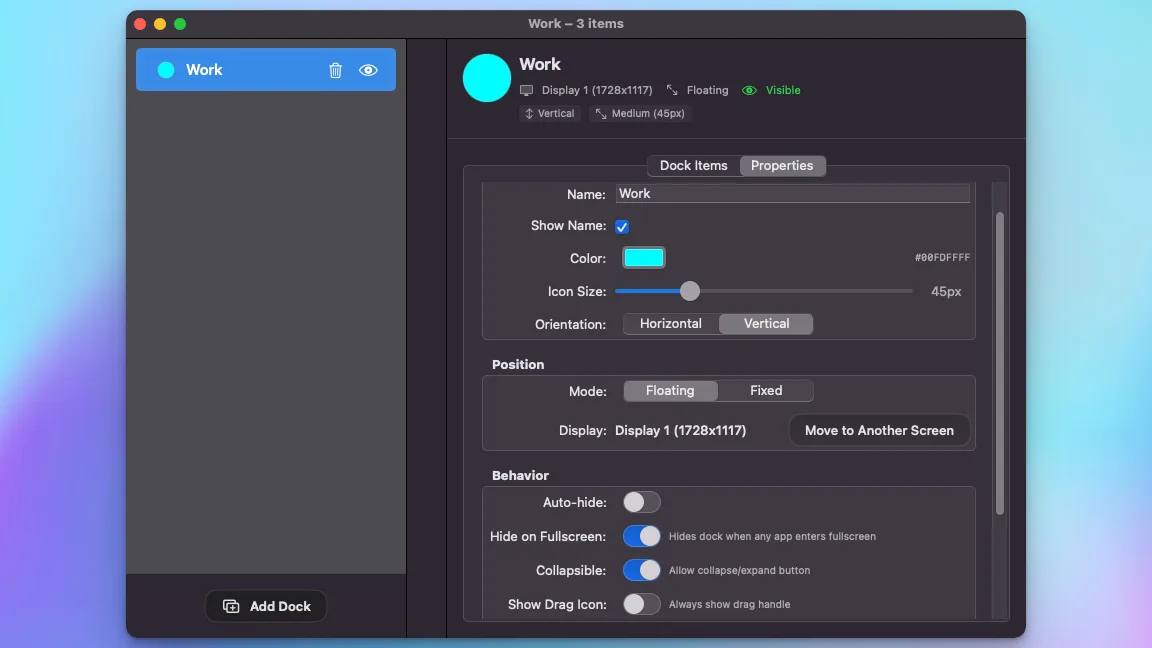Click the Display 1 (1728x1117) label in header

[597, 90]
